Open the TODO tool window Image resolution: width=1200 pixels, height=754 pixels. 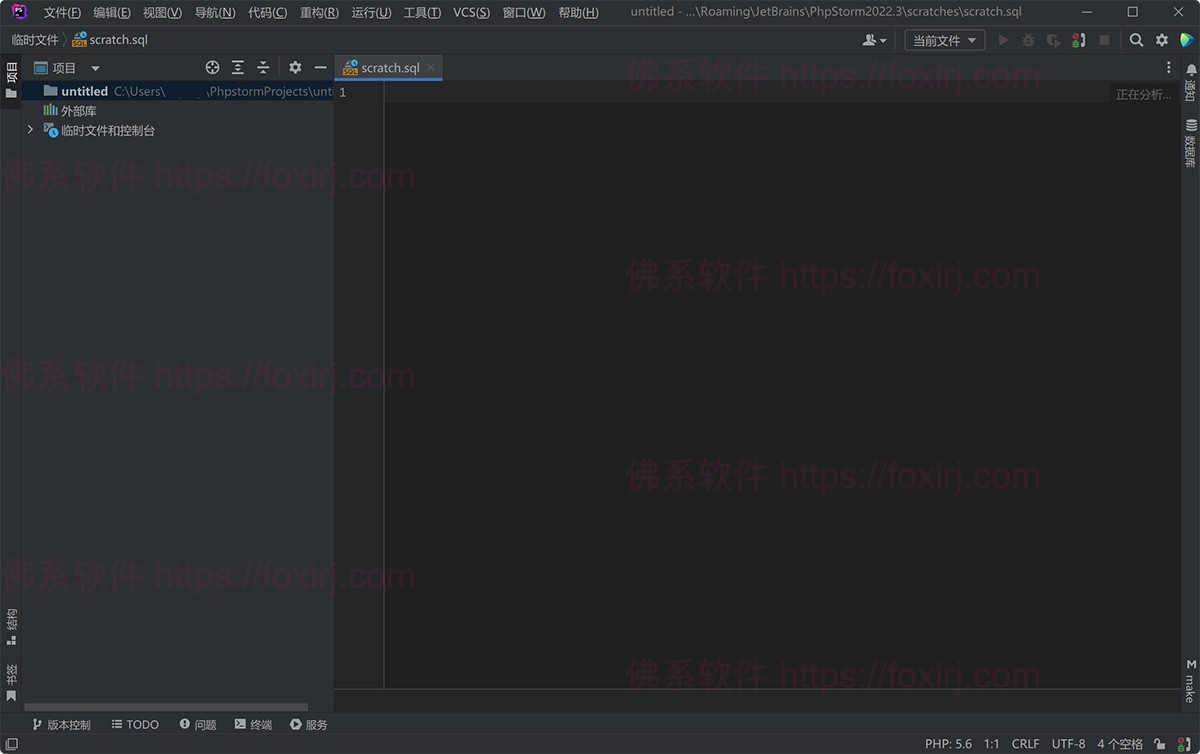134,724
